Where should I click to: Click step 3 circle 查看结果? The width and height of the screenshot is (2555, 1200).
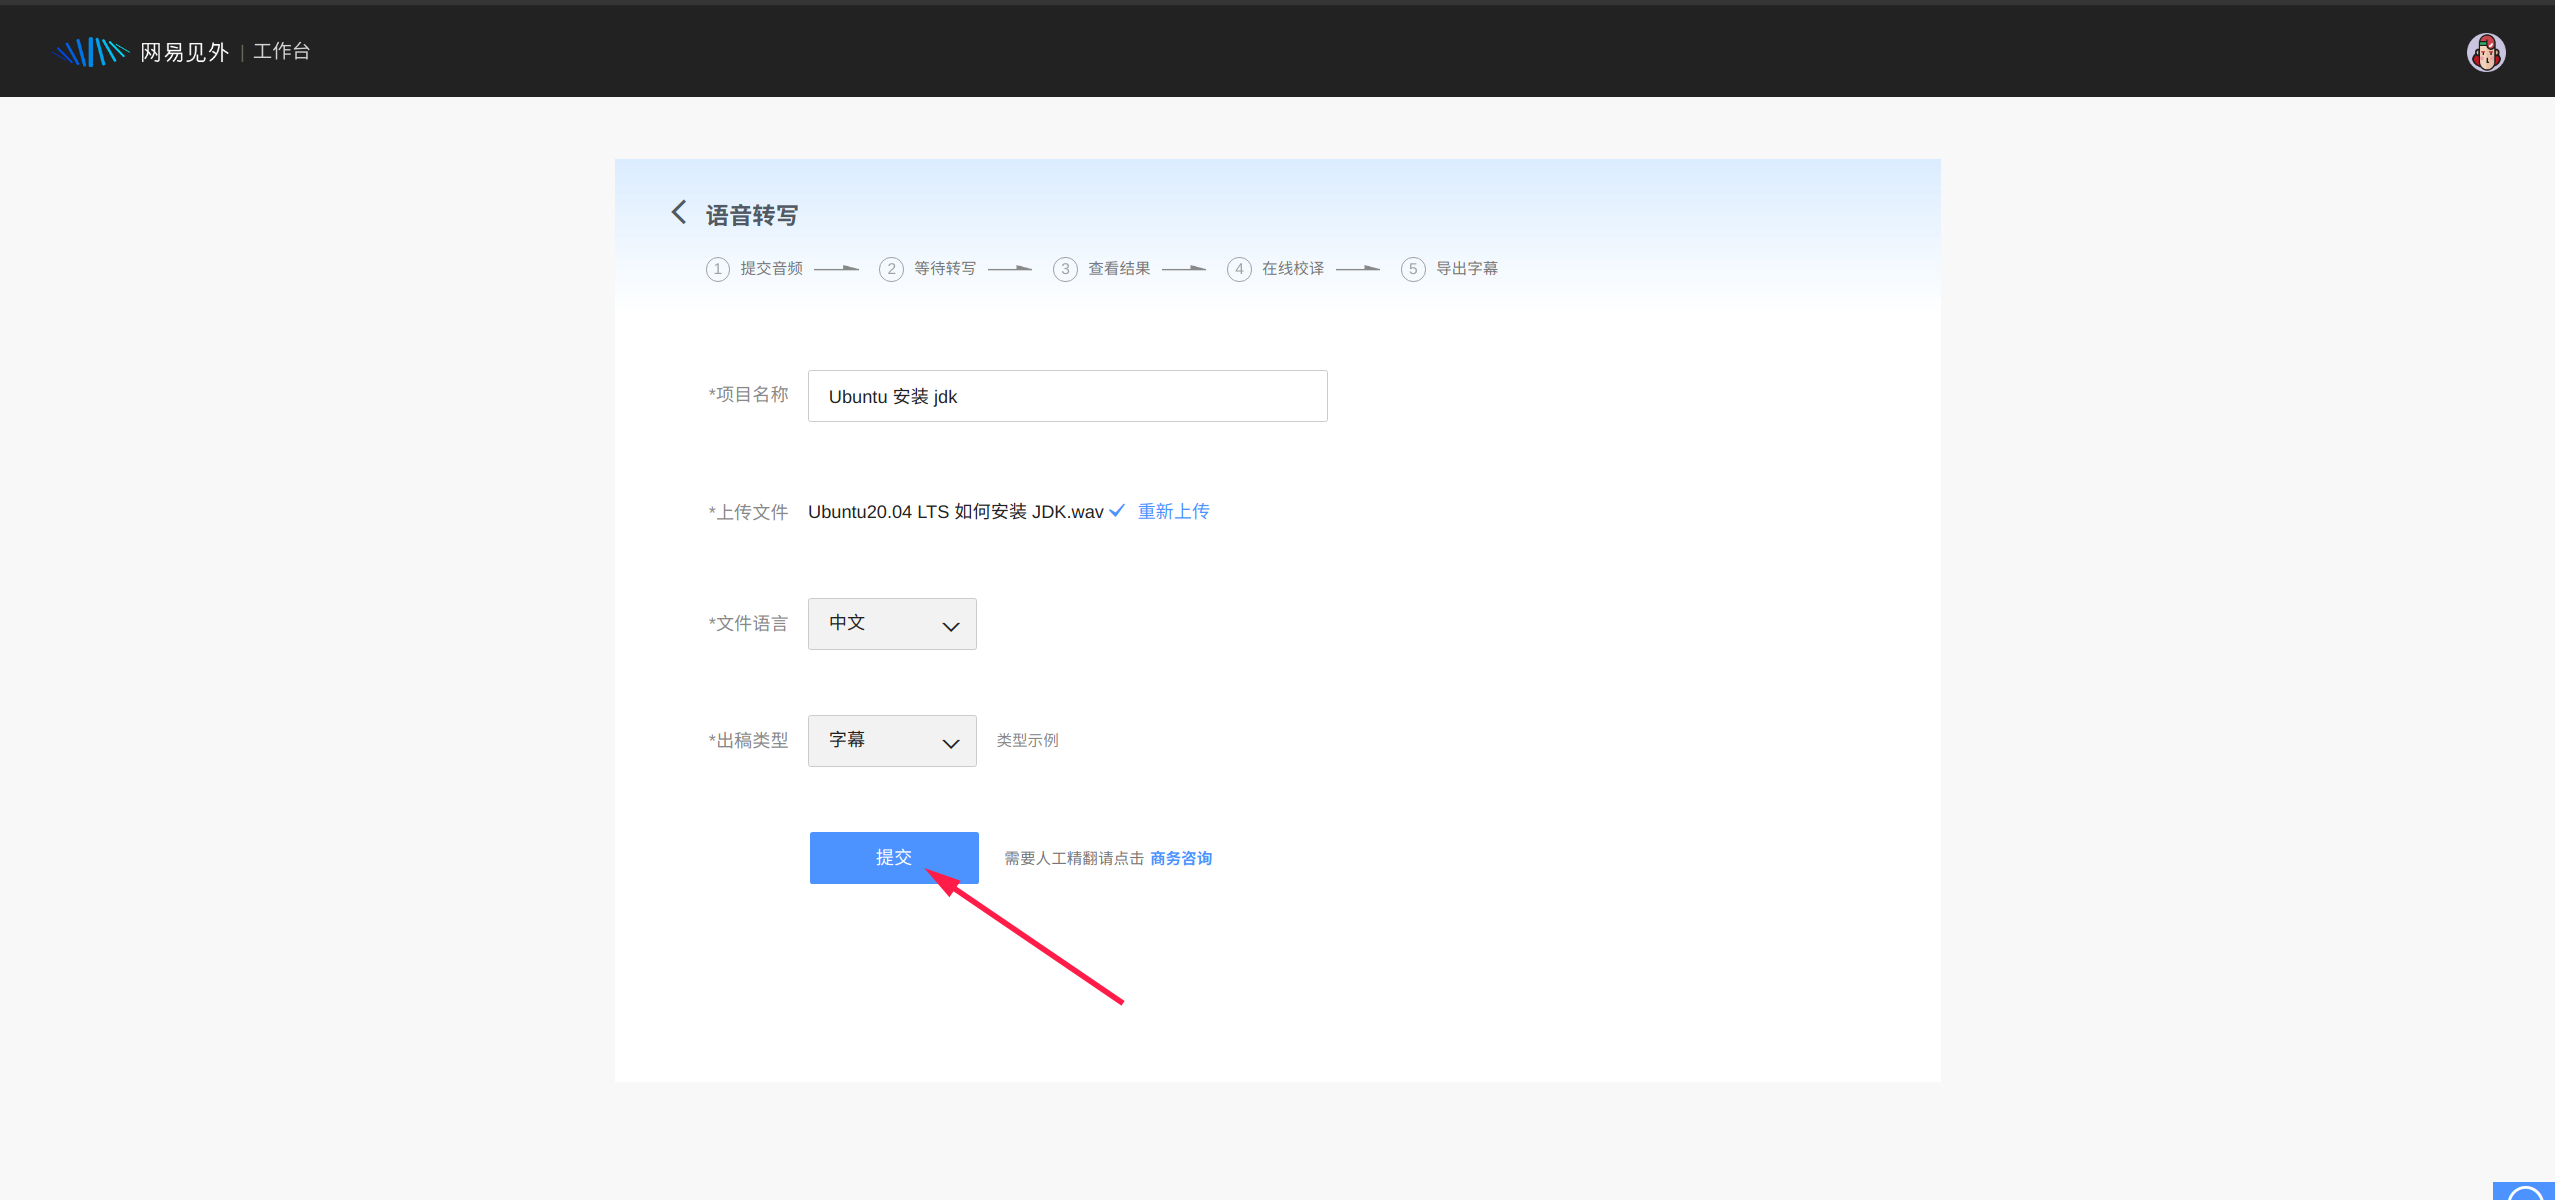1065,269
